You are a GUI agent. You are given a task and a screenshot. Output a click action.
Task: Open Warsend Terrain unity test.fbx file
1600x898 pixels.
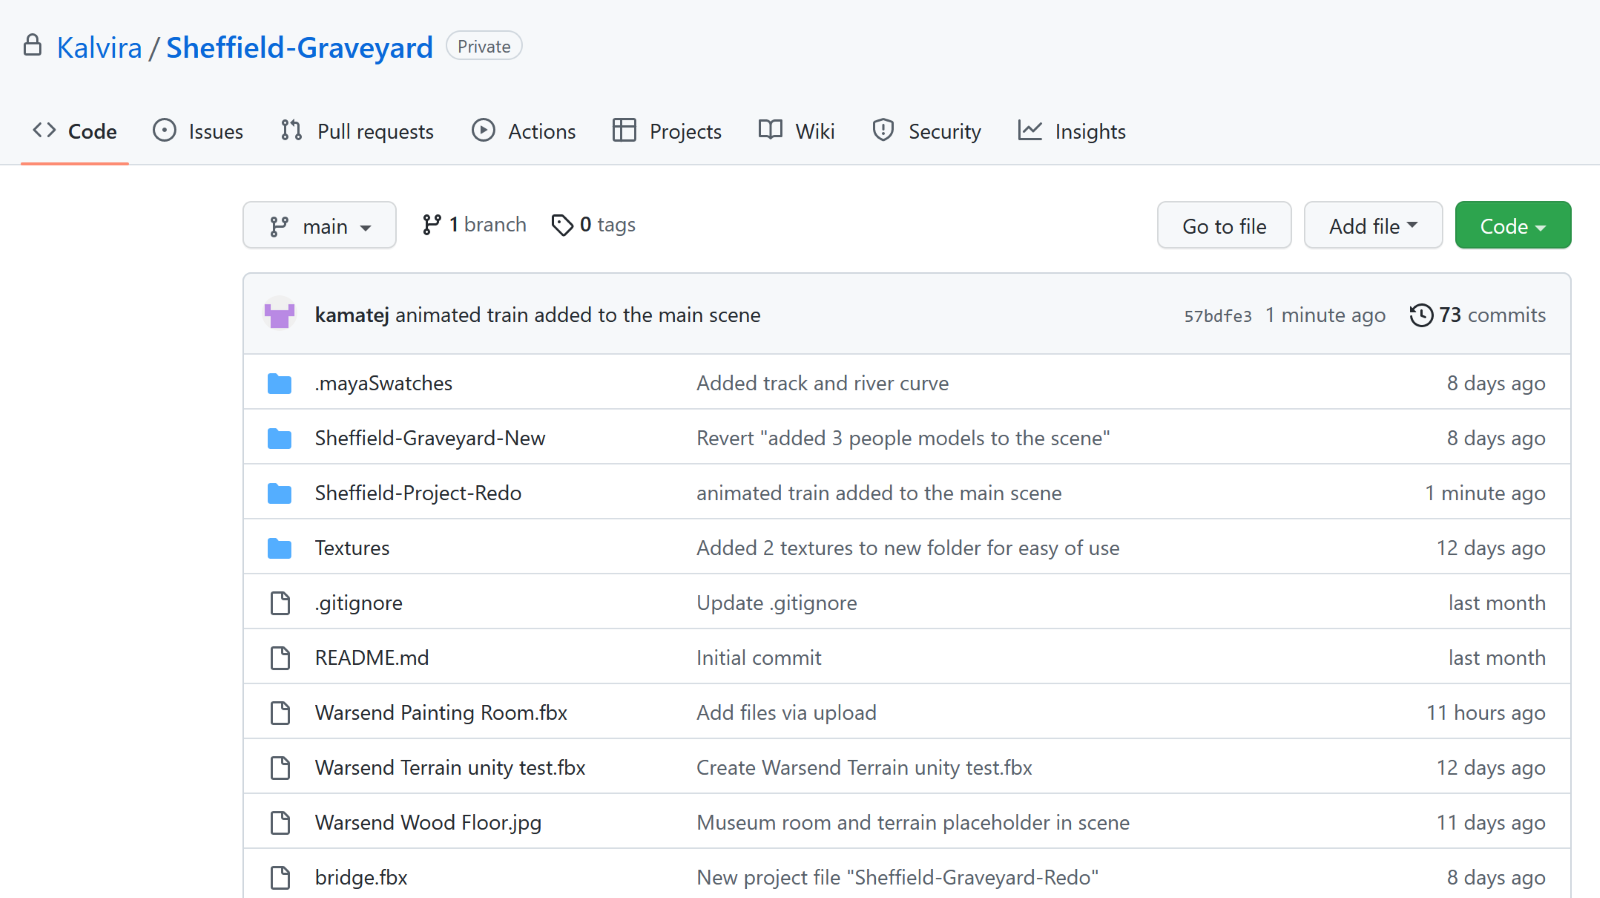click(450, 768)
